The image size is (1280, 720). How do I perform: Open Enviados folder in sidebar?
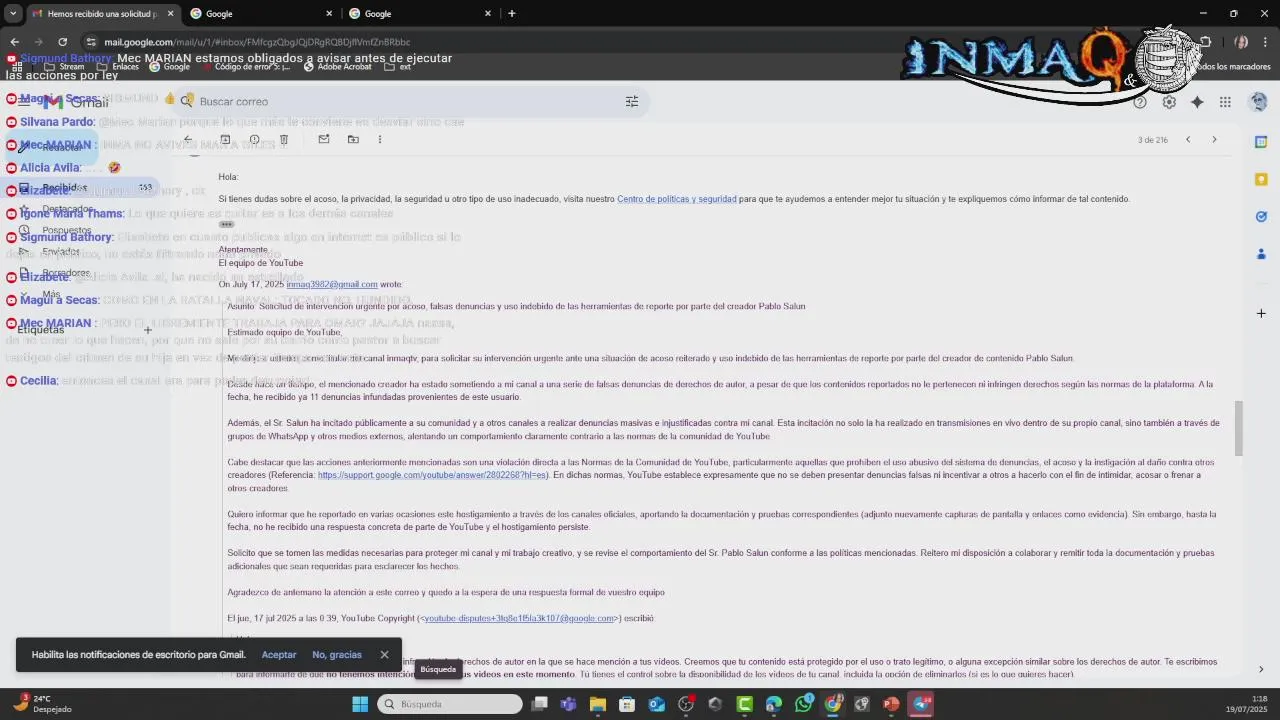[61, 252]
